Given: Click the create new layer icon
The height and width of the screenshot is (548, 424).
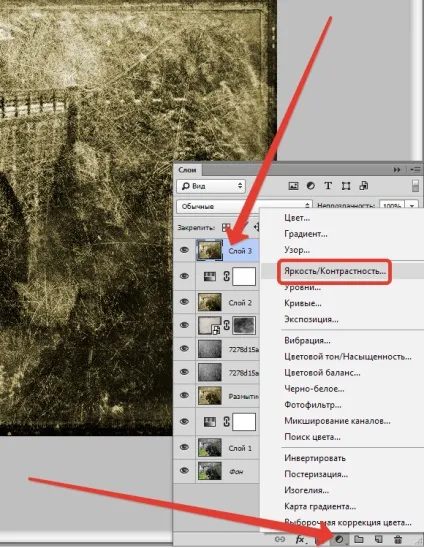Looking at the screenshot, I should (378, 539).
